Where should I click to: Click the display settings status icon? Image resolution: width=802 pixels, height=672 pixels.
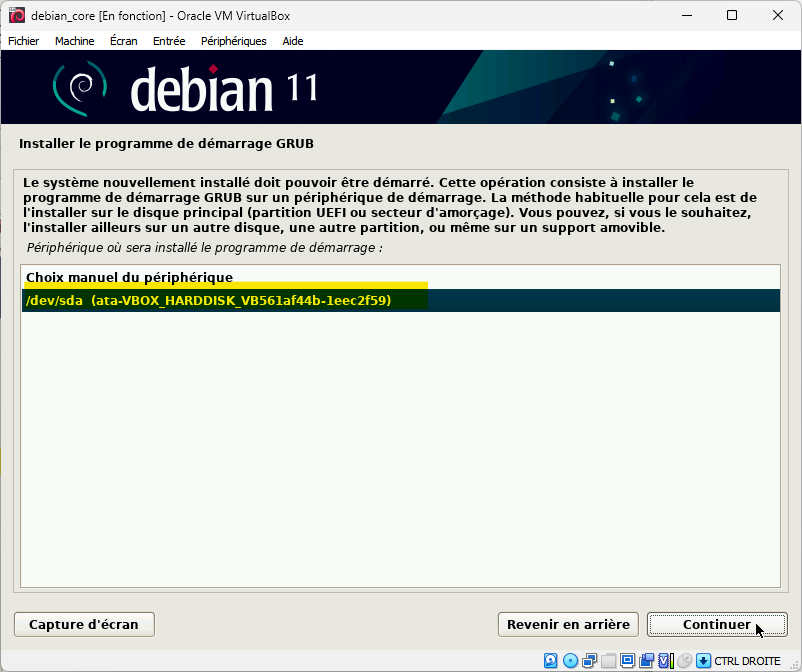pos(628,660)
